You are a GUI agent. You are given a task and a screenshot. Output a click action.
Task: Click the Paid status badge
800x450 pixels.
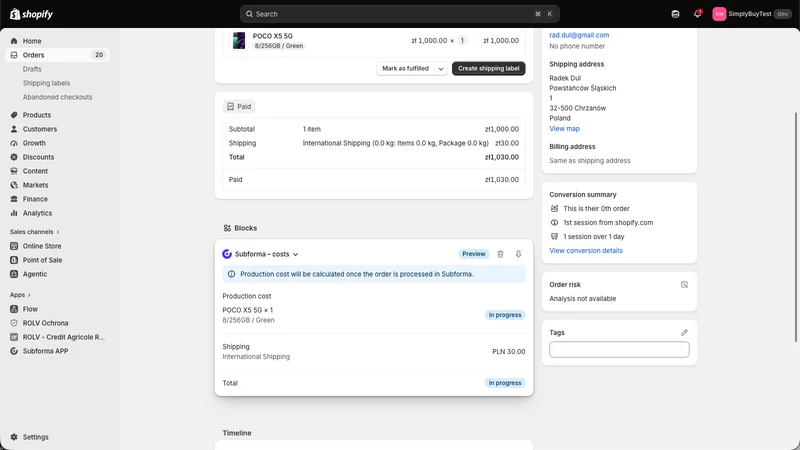coord(239,106)
